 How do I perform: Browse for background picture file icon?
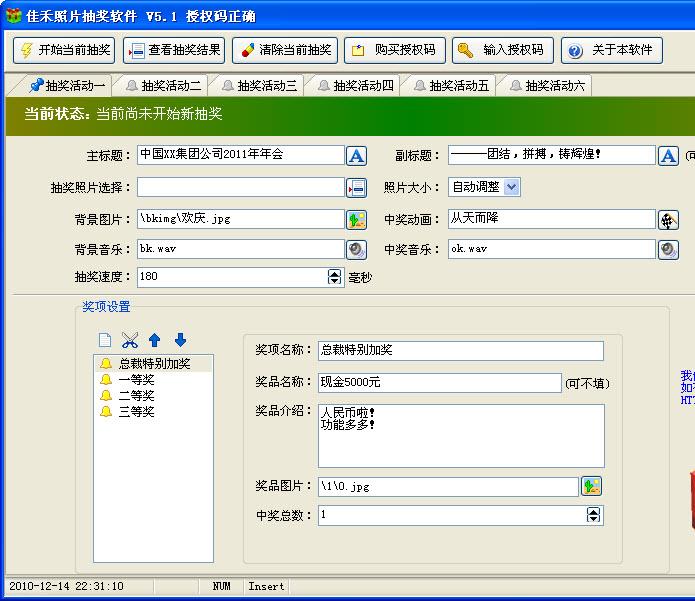(x=357, y=219)
